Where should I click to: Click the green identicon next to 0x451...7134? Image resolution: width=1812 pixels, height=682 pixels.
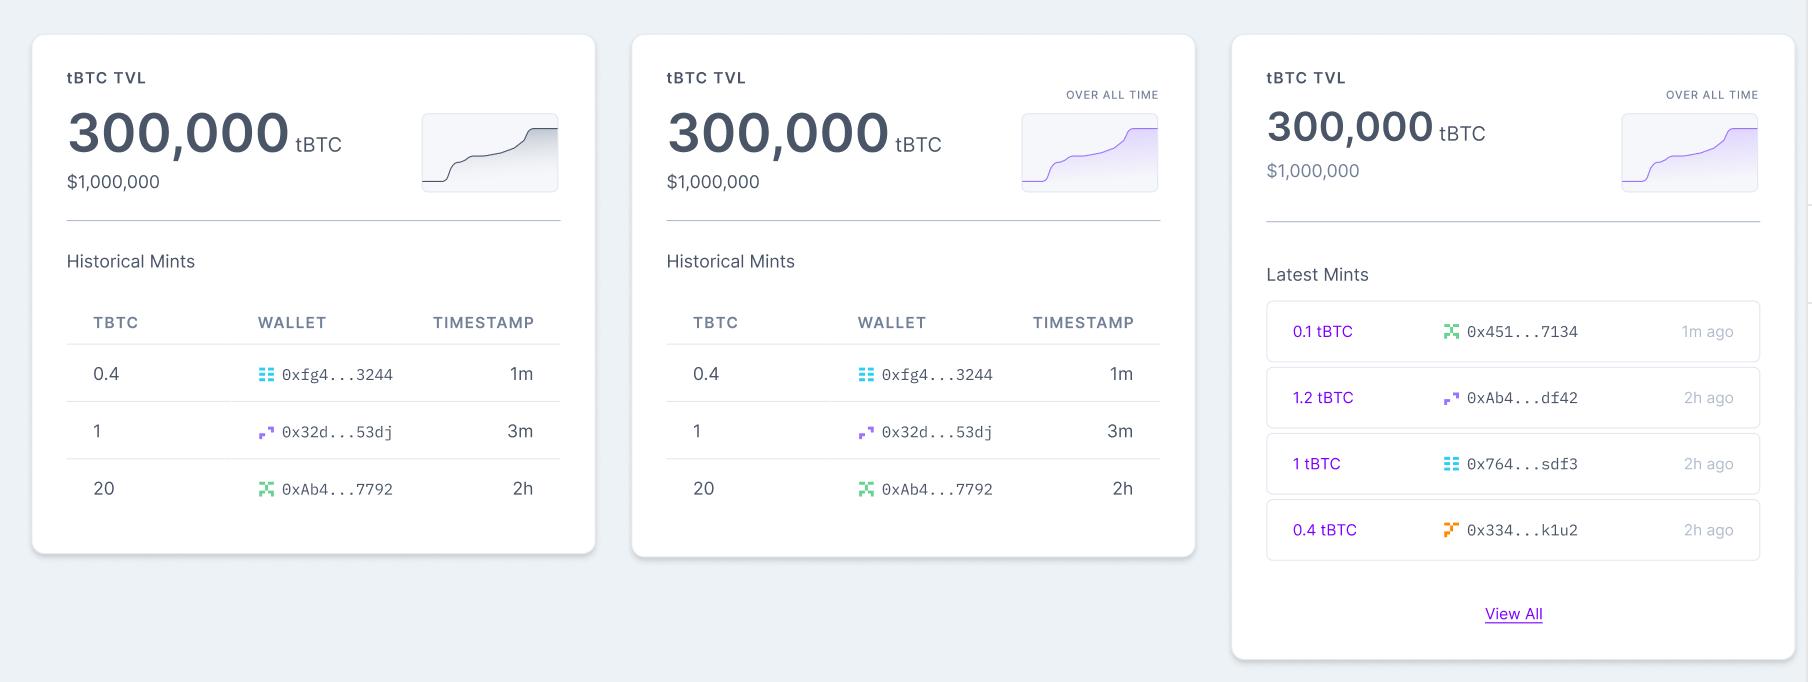point(1452,331)
